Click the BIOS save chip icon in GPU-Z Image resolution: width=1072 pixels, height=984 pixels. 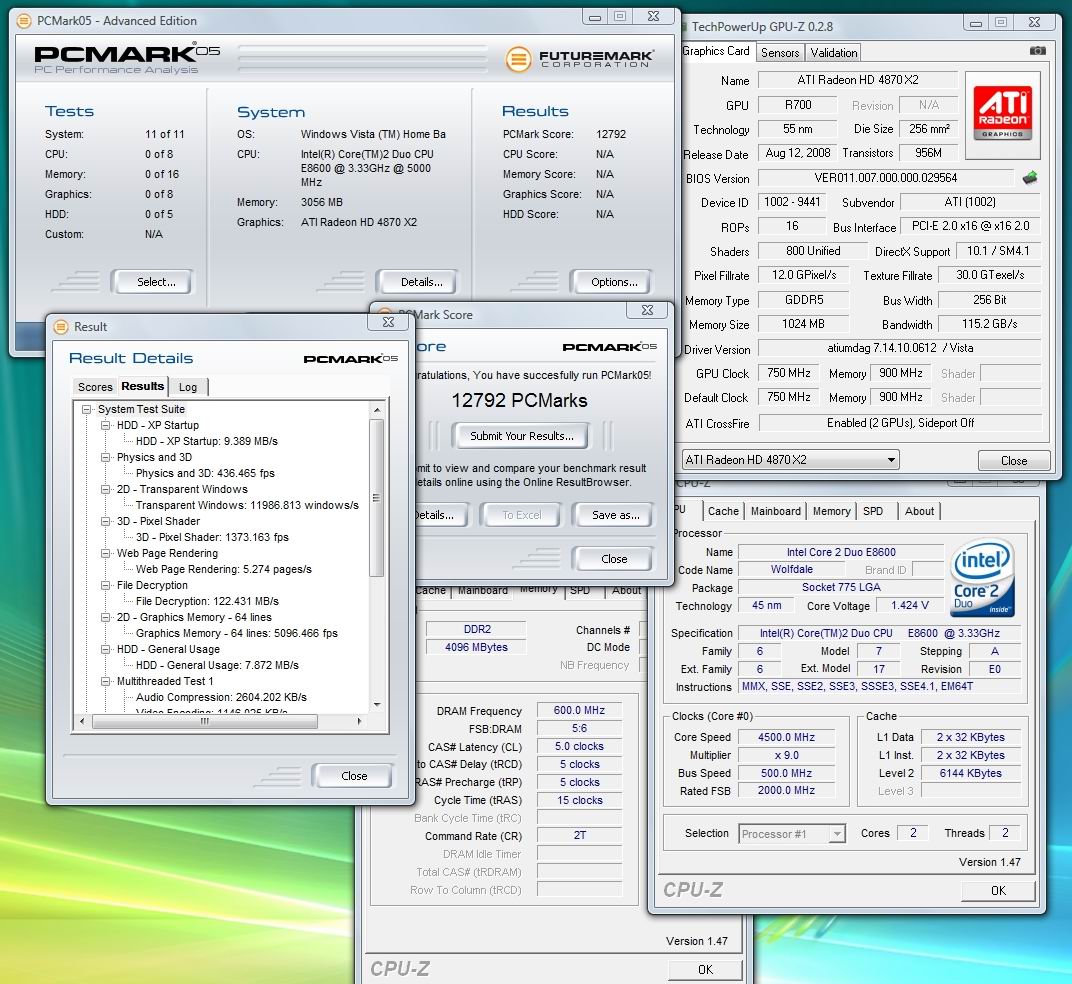(1030, 178)
